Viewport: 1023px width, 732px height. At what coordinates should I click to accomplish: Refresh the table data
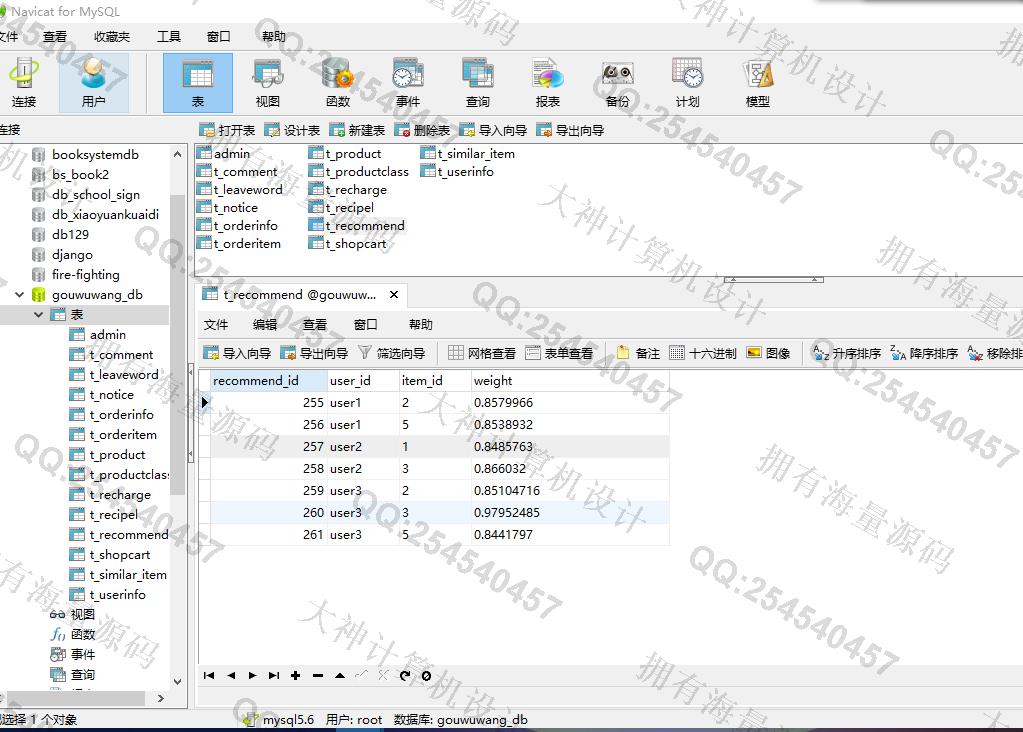tap(405, 675)
